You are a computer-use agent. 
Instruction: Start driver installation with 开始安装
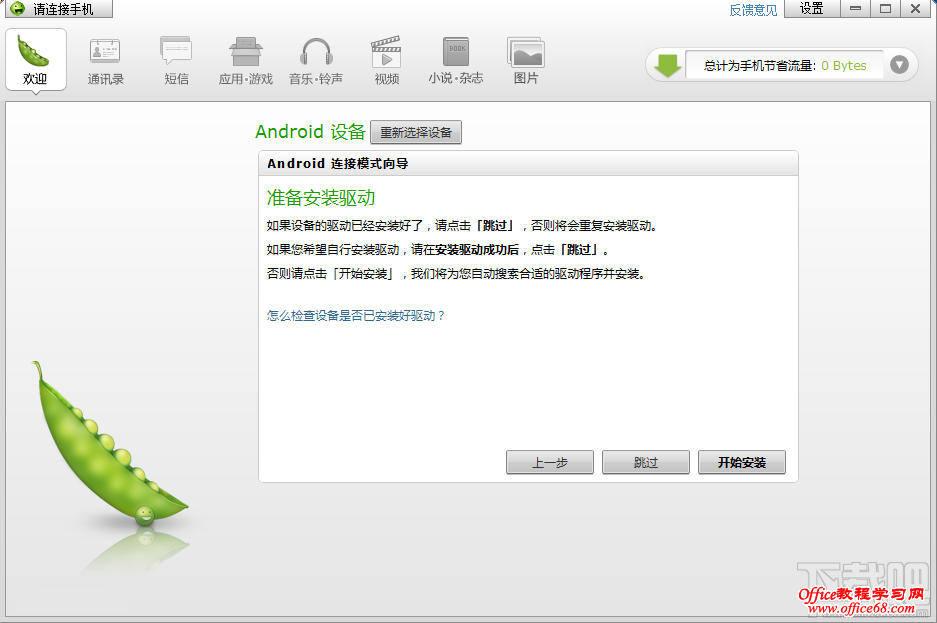(x=741, y=462)
